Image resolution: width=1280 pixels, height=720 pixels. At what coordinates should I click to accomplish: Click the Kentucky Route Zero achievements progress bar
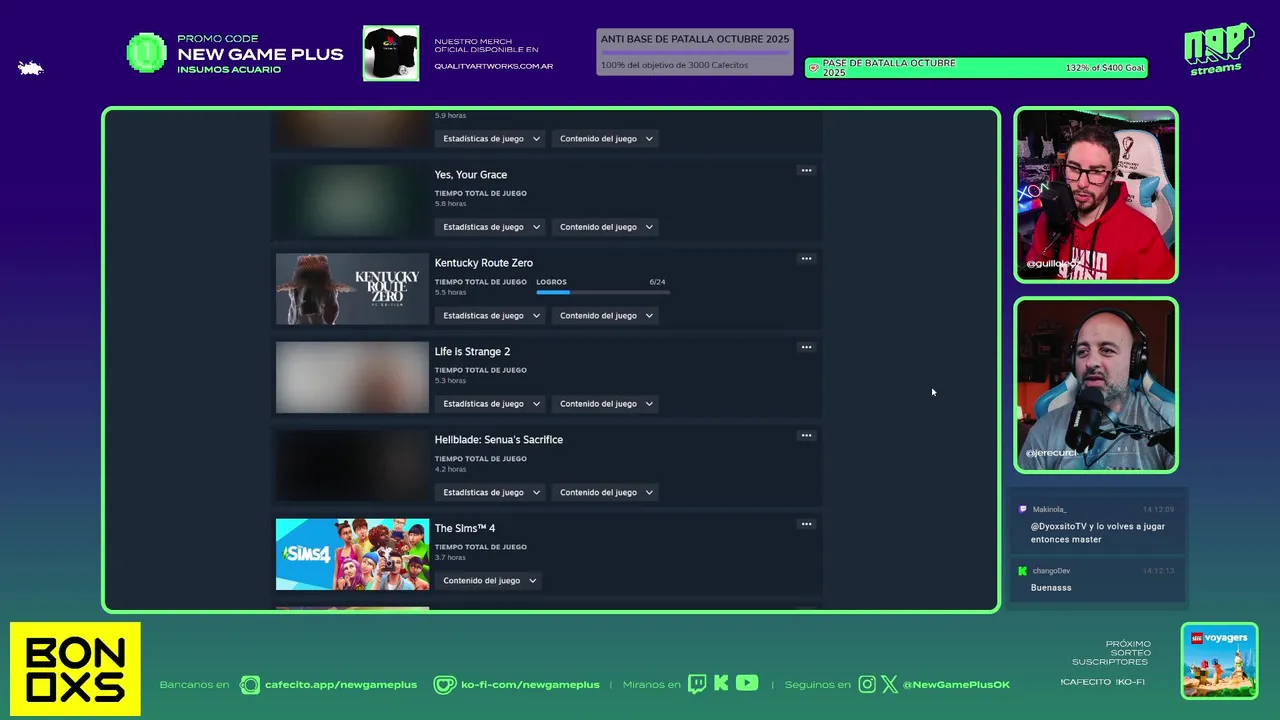pyautogui.click(x=603, y=292)
